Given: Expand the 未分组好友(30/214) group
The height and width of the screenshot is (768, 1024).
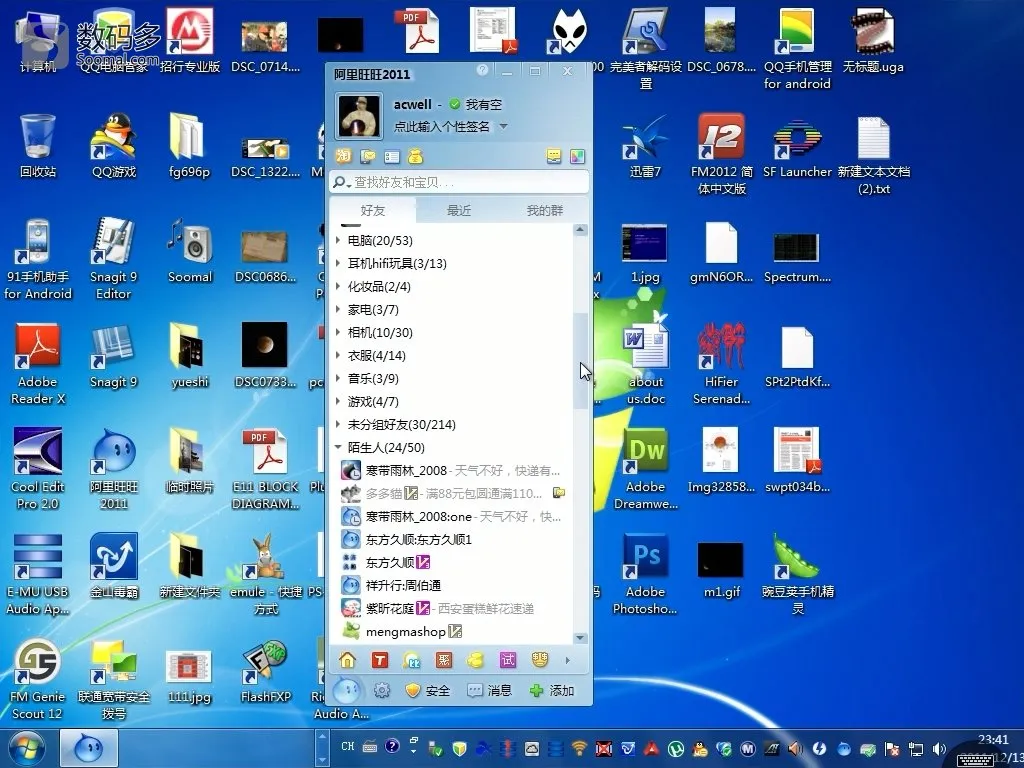Looking at the screenshot, I should [x=338, y=424].
